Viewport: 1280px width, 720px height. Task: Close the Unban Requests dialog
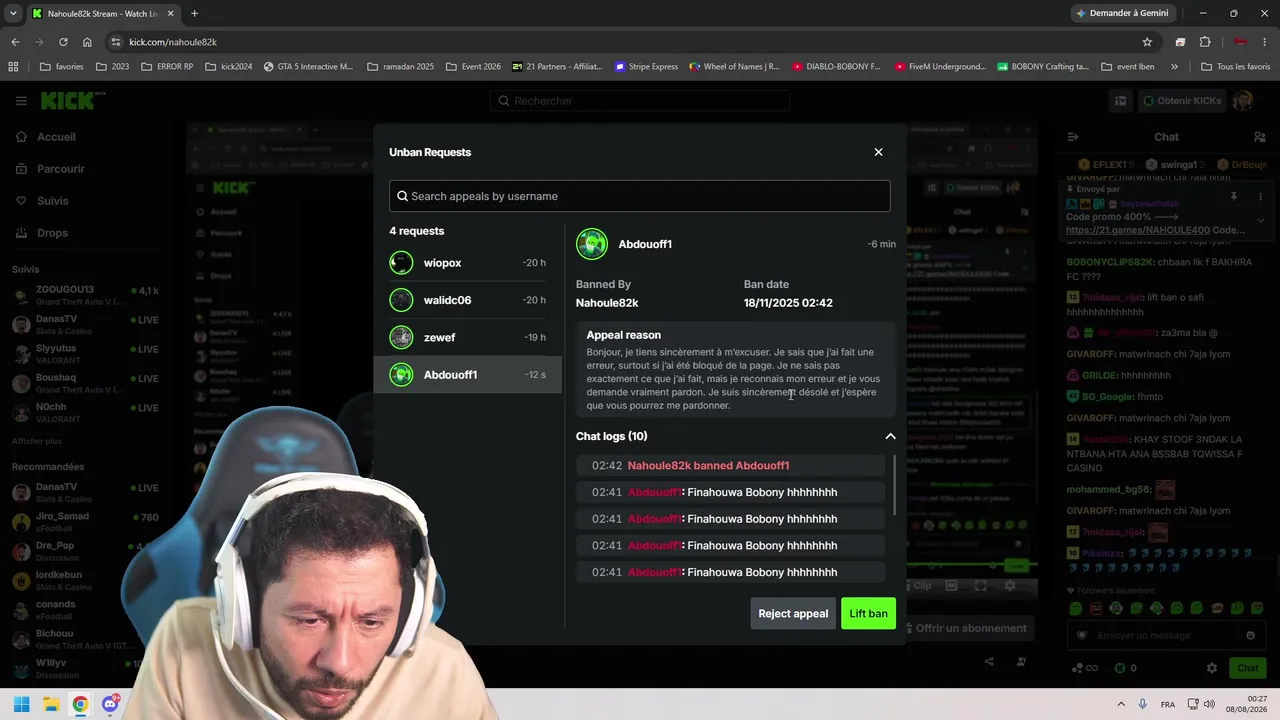[x=878, y=152]
